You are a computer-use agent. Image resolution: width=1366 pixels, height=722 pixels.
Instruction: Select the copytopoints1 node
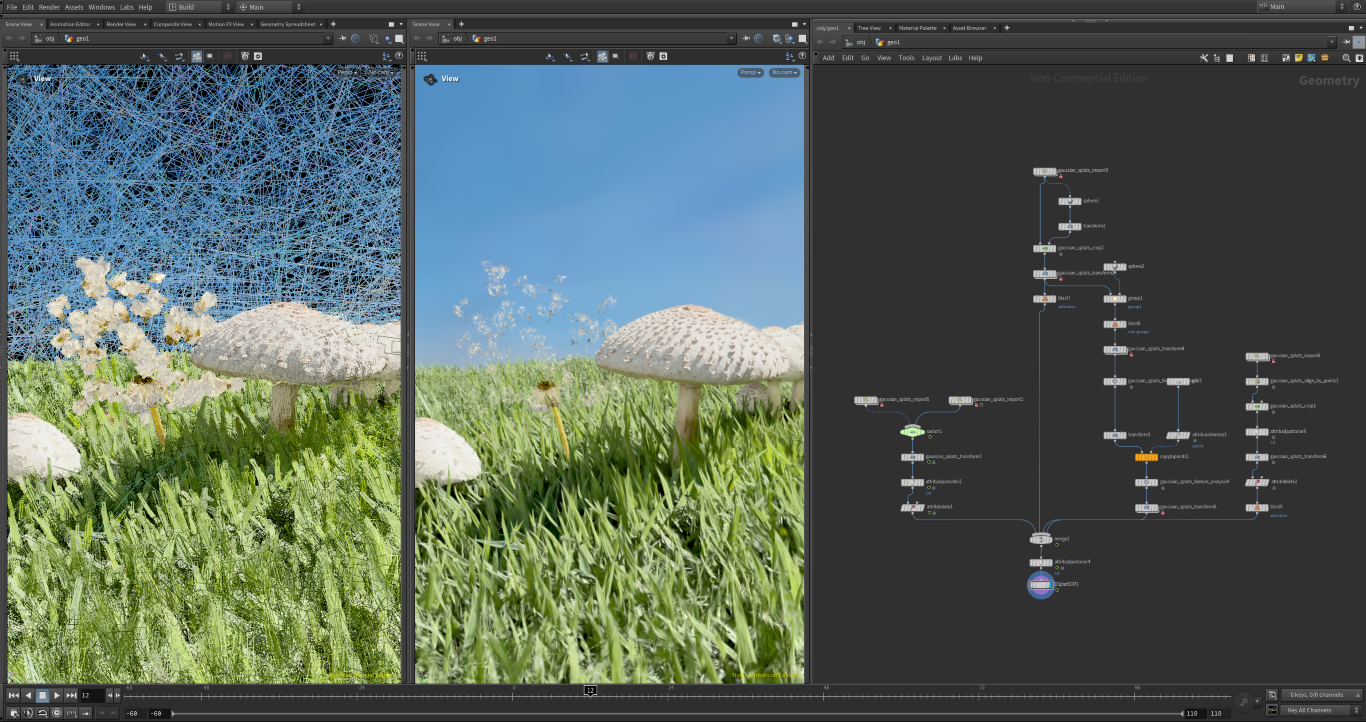click(x=1146, y=457)
